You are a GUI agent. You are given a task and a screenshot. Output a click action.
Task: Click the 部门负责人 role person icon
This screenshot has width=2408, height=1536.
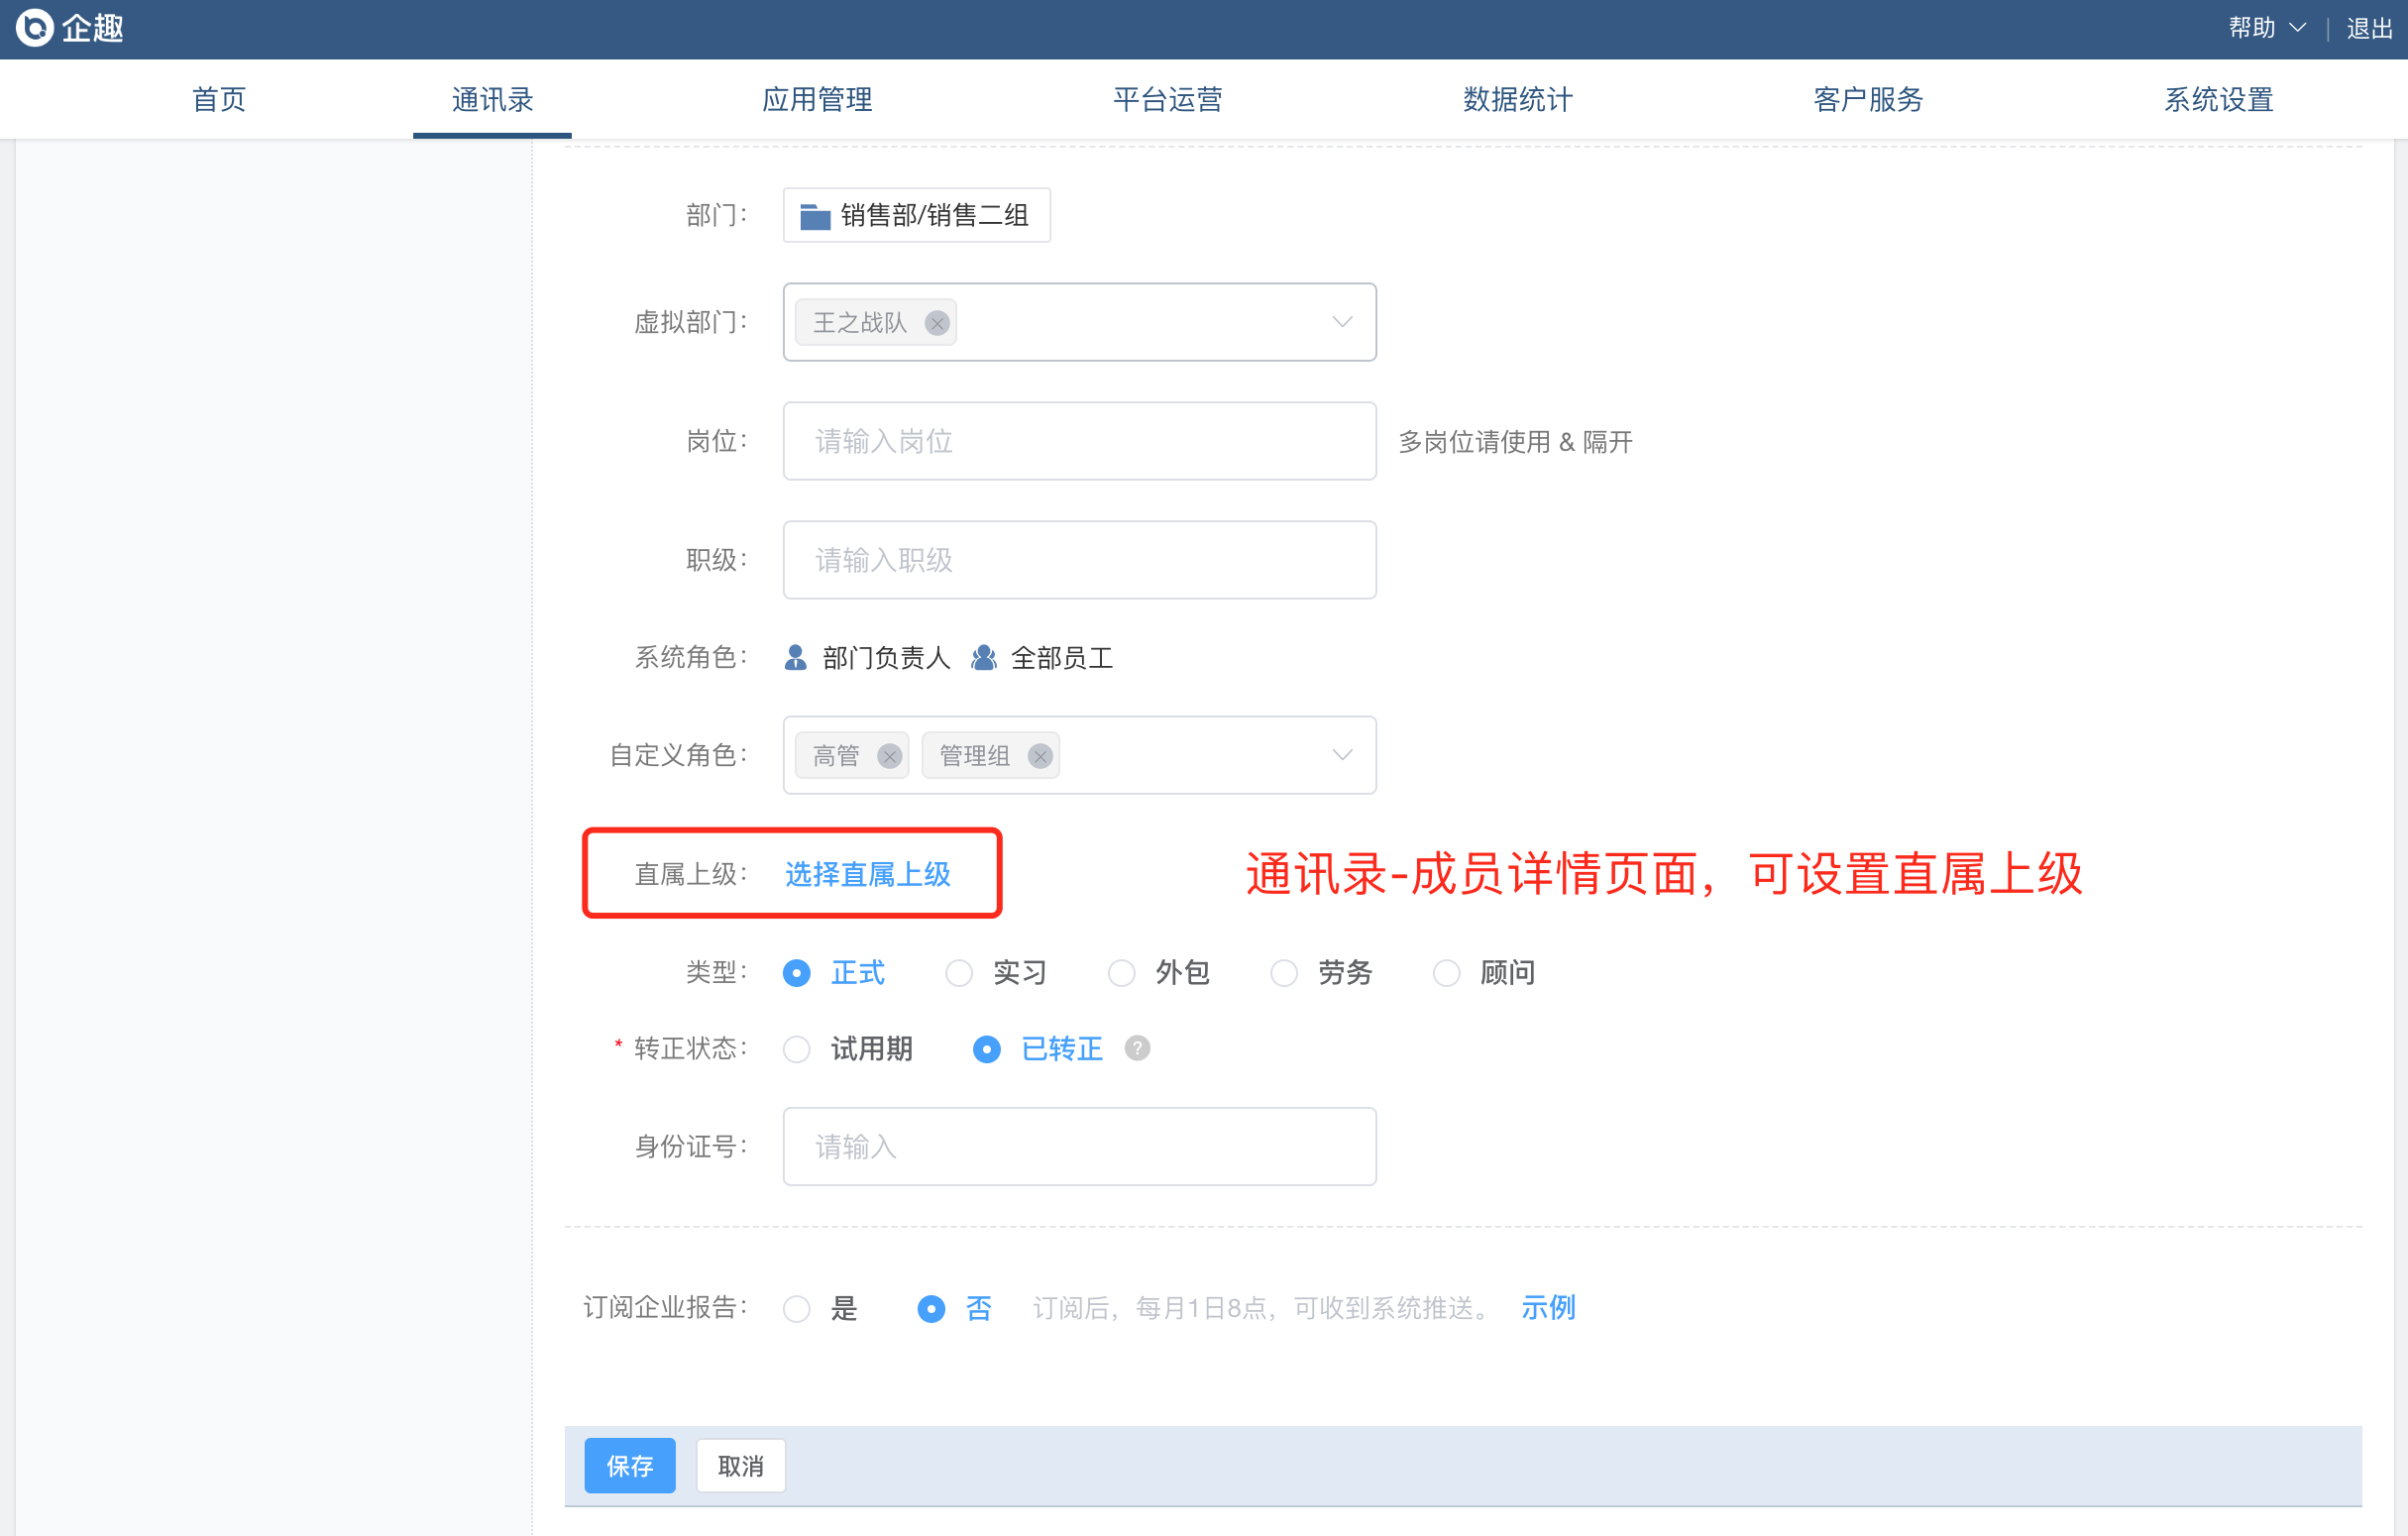tap(796, 657)
